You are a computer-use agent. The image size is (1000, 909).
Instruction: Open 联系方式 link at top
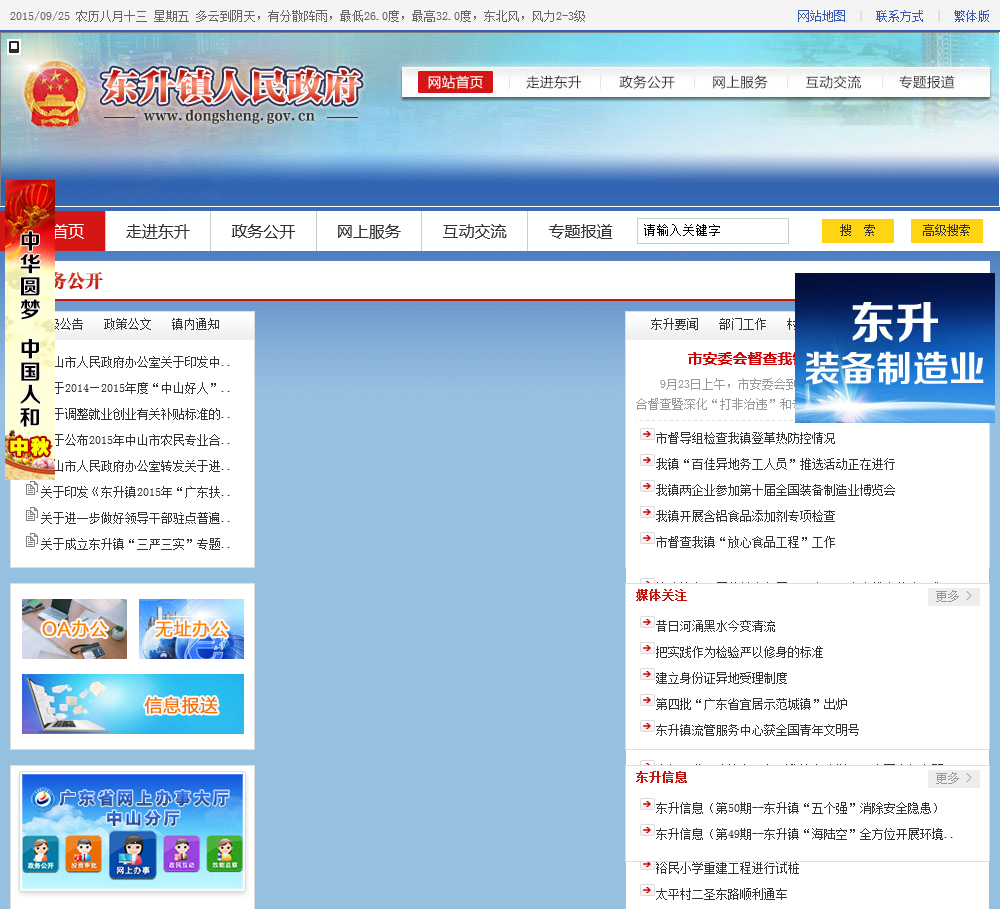click(x=899, y=16)
